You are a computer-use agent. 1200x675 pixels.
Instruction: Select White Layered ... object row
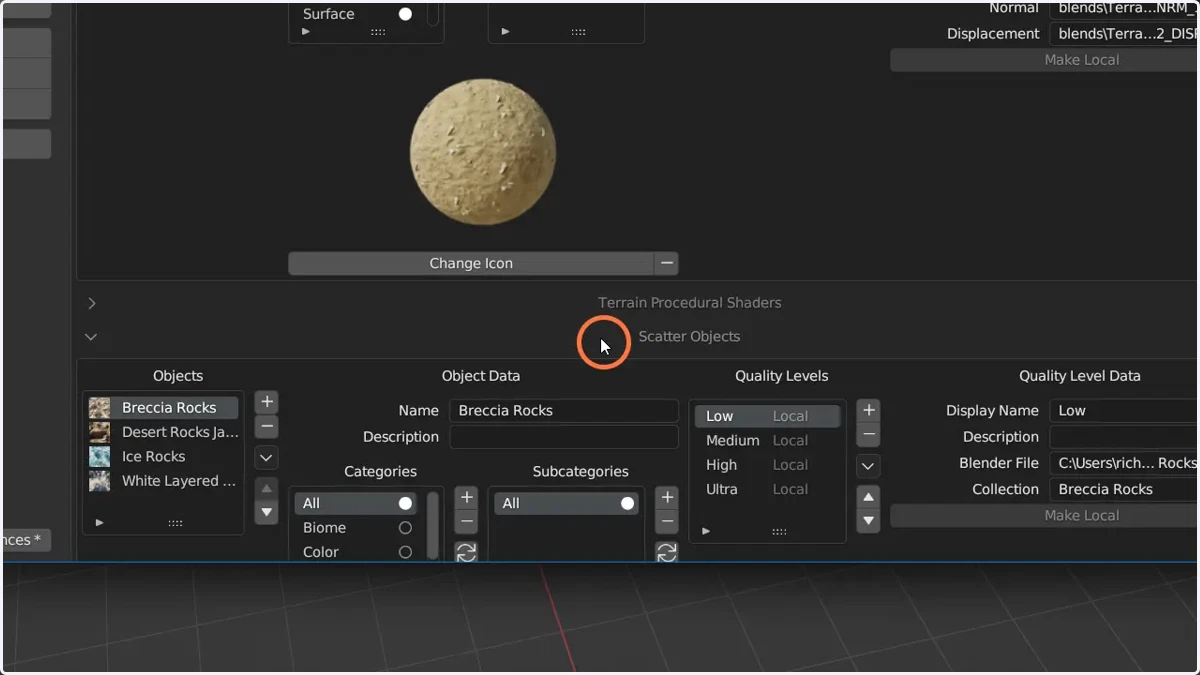tap(161, 481)
